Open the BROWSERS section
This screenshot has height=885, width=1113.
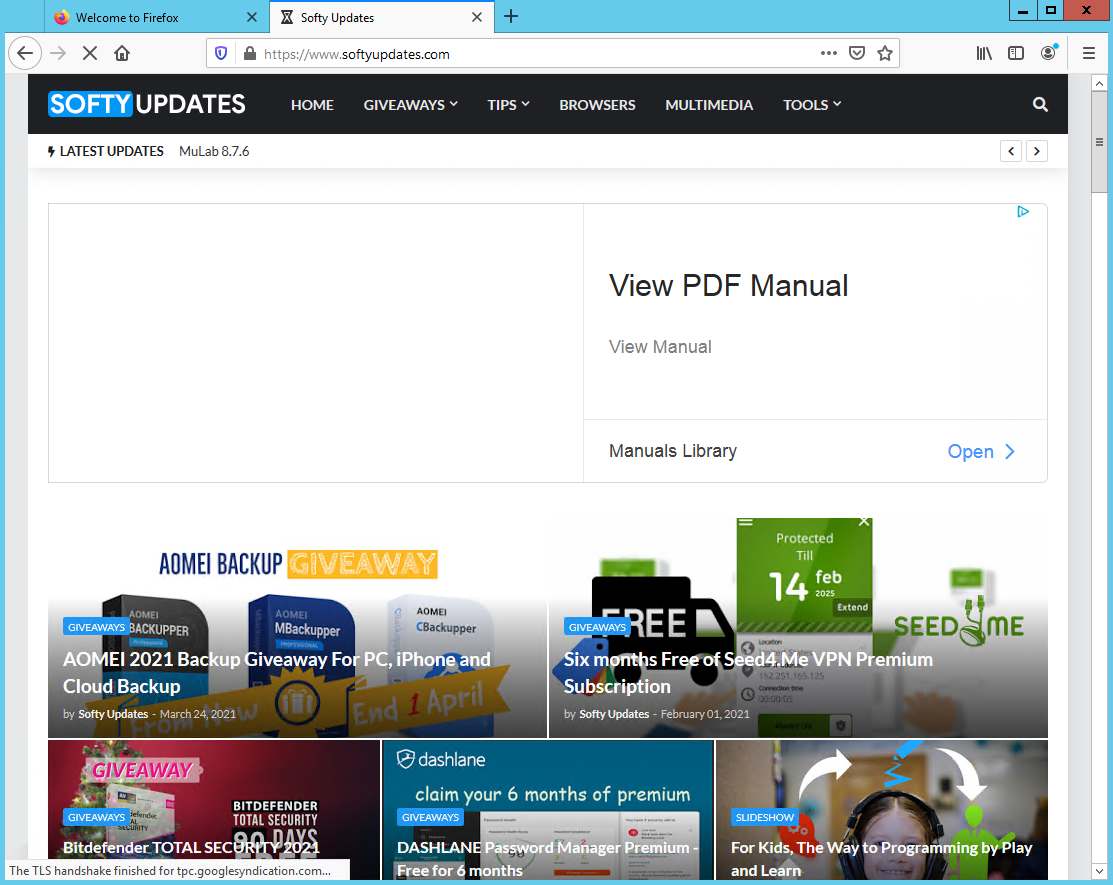click(597, 104)
